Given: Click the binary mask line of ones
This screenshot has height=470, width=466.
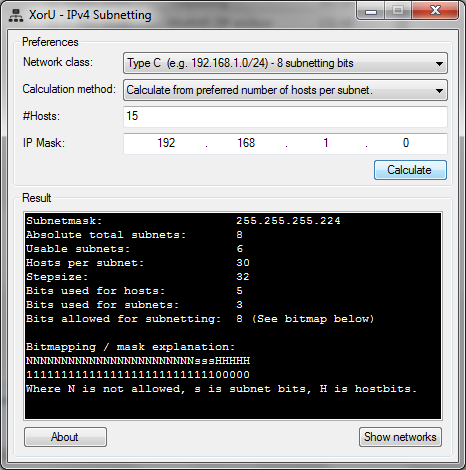Looking at the screenshot, I should pos(138,375).
